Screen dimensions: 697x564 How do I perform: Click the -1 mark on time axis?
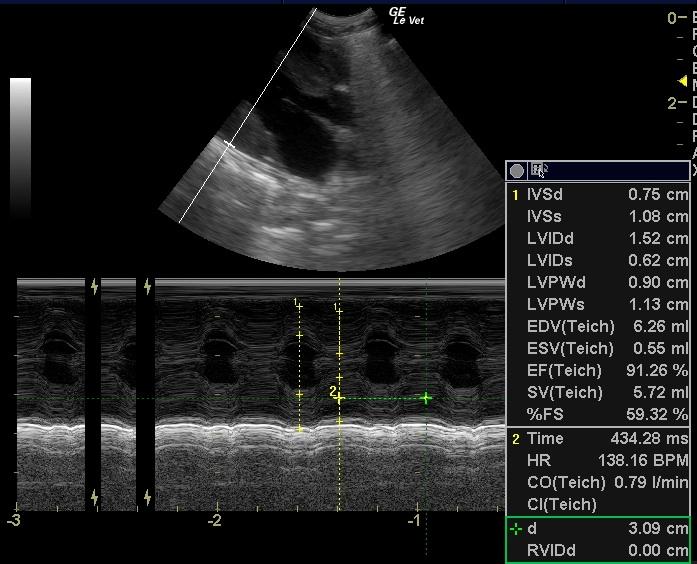[415, 521]
